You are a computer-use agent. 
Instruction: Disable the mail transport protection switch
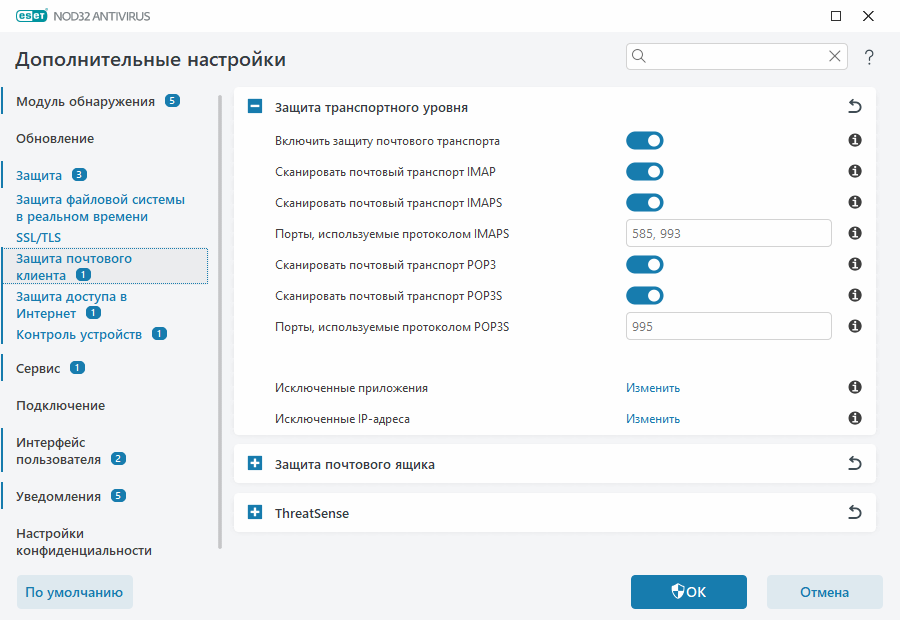[645, 140]
